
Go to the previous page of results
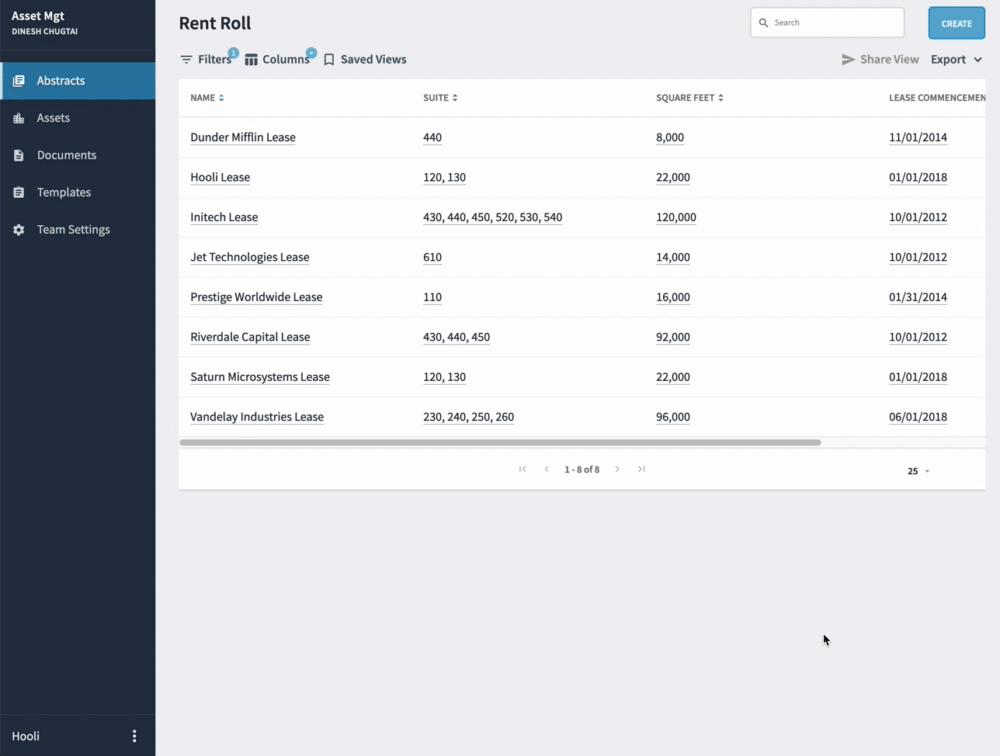pos(547,469)
